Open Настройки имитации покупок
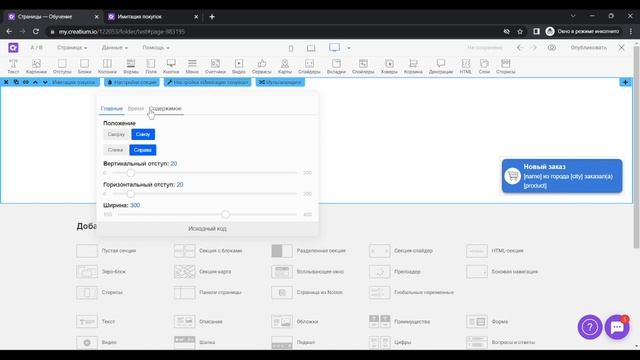Image resolution: width=640 pixels, height=360 pixels. [207, 82]
